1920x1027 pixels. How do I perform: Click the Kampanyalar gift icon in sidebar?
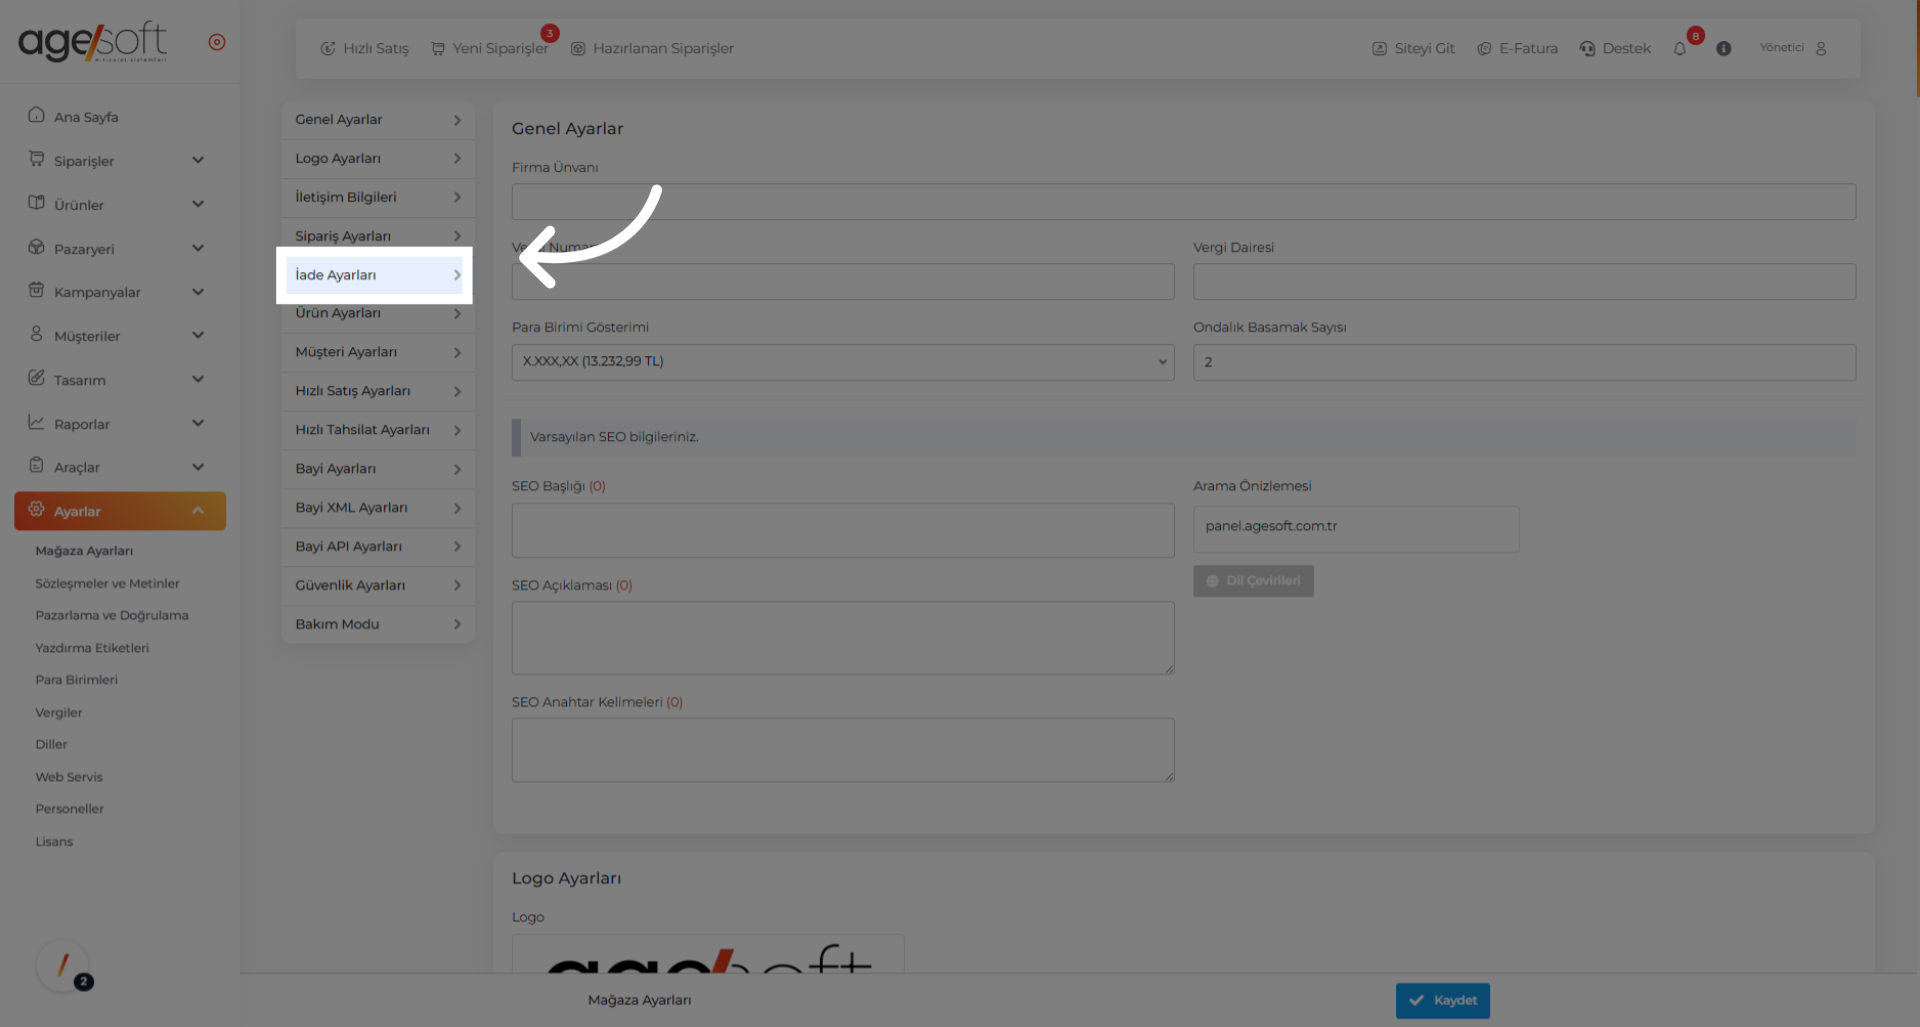point(36,290)
